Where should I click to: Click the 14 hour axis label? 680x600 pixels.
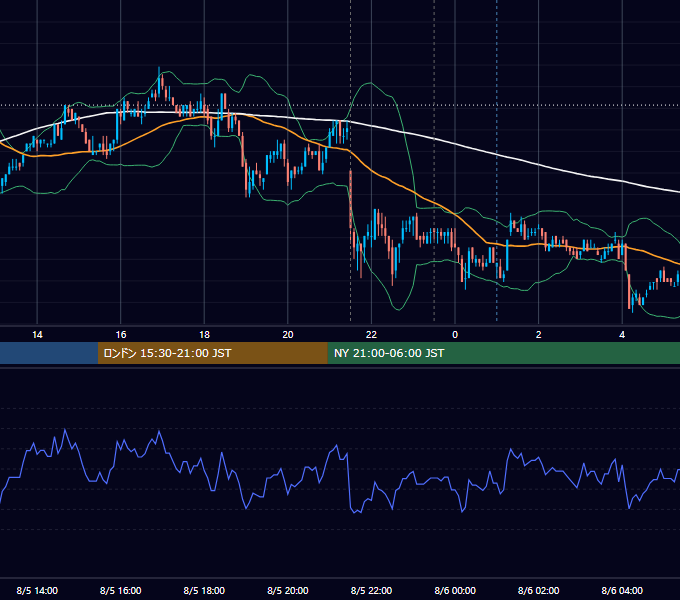point(37,335)
